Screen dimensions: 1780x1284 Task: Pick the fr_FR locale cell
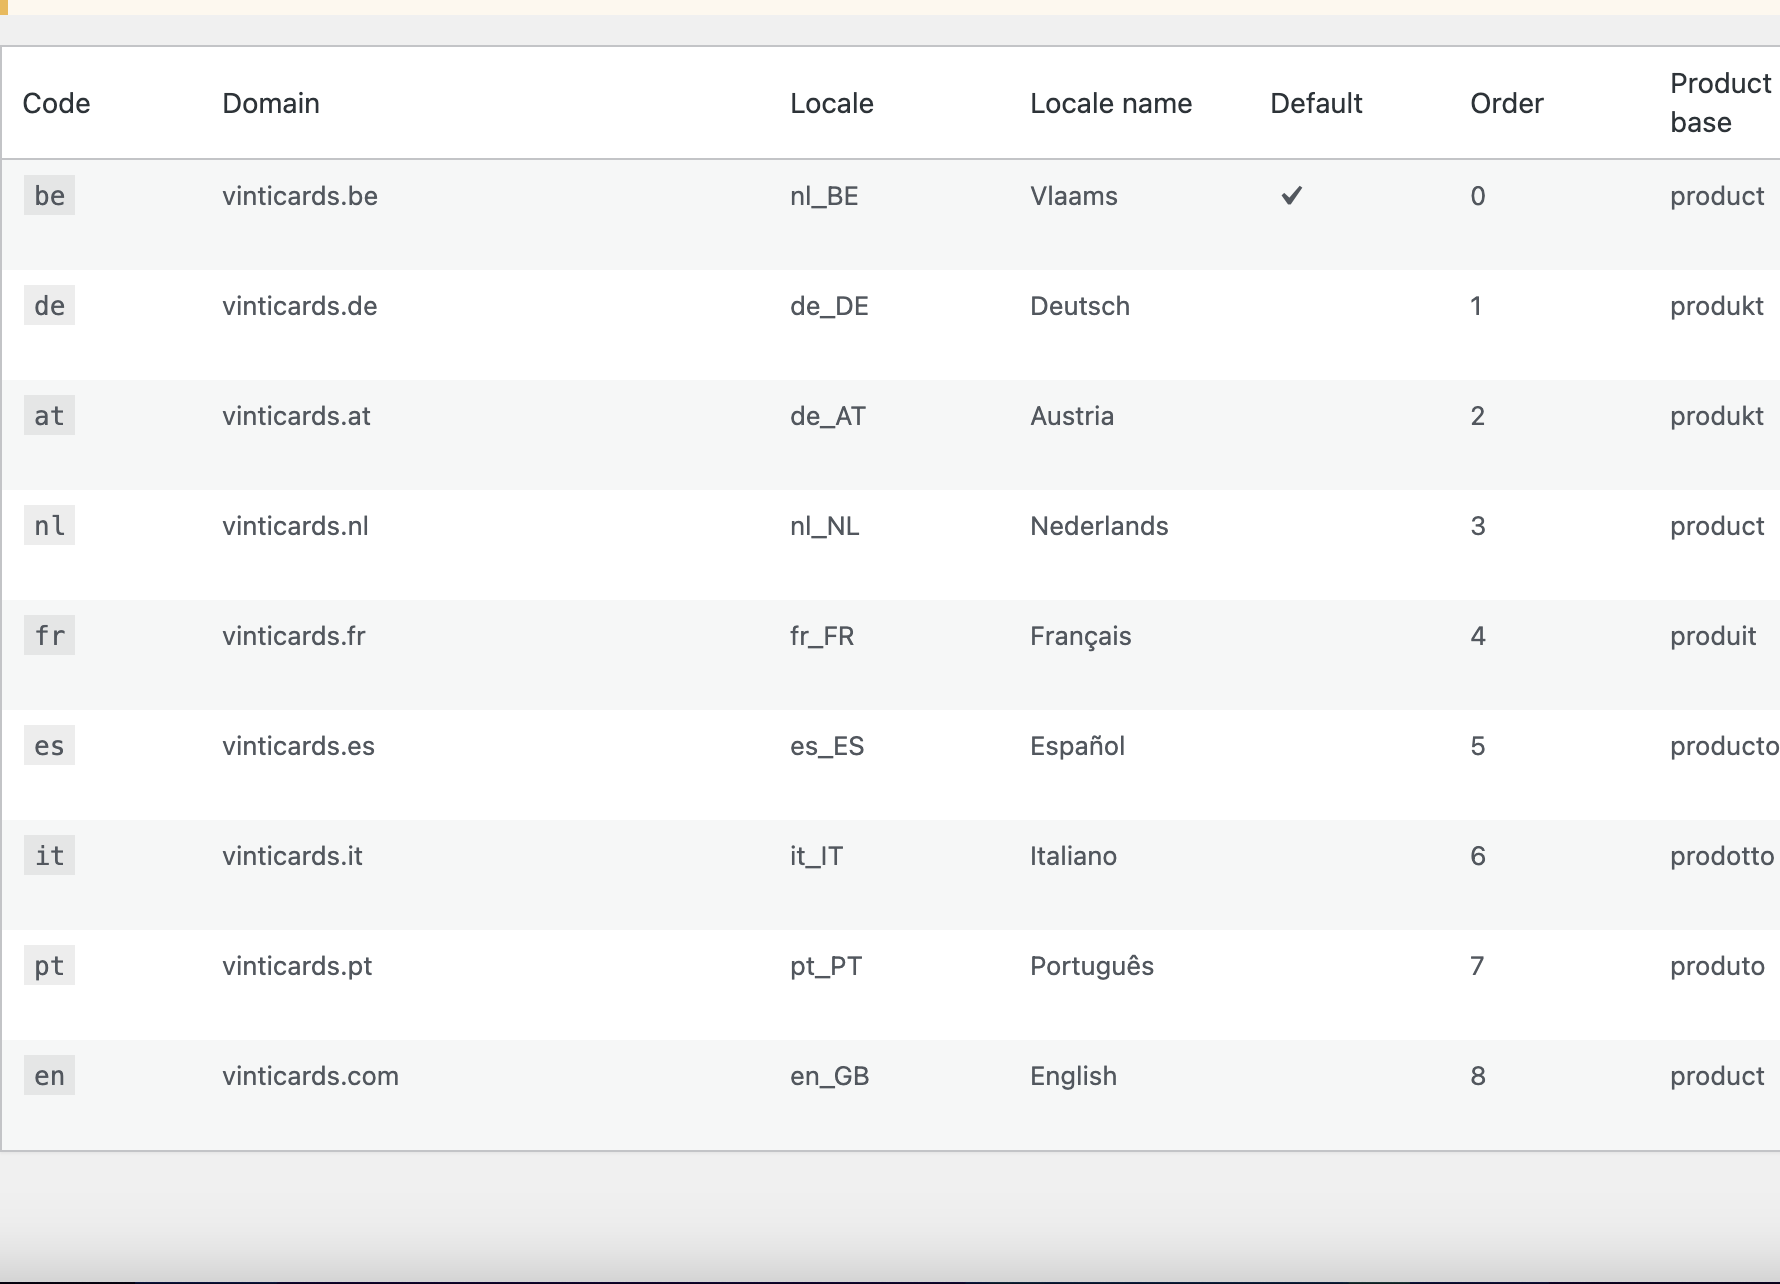(822, 636)
